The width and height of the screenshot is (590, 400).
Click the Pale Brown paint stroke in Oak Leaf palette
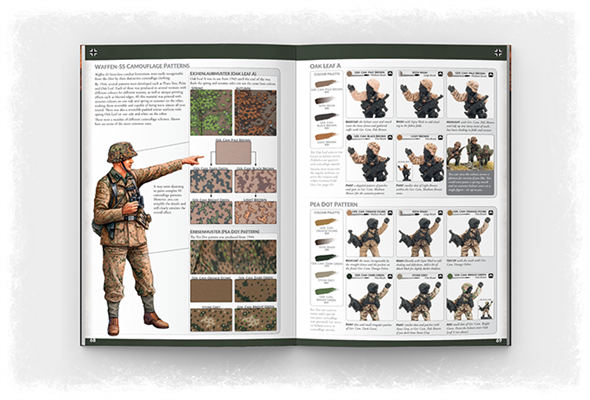[x=326, y=83]
